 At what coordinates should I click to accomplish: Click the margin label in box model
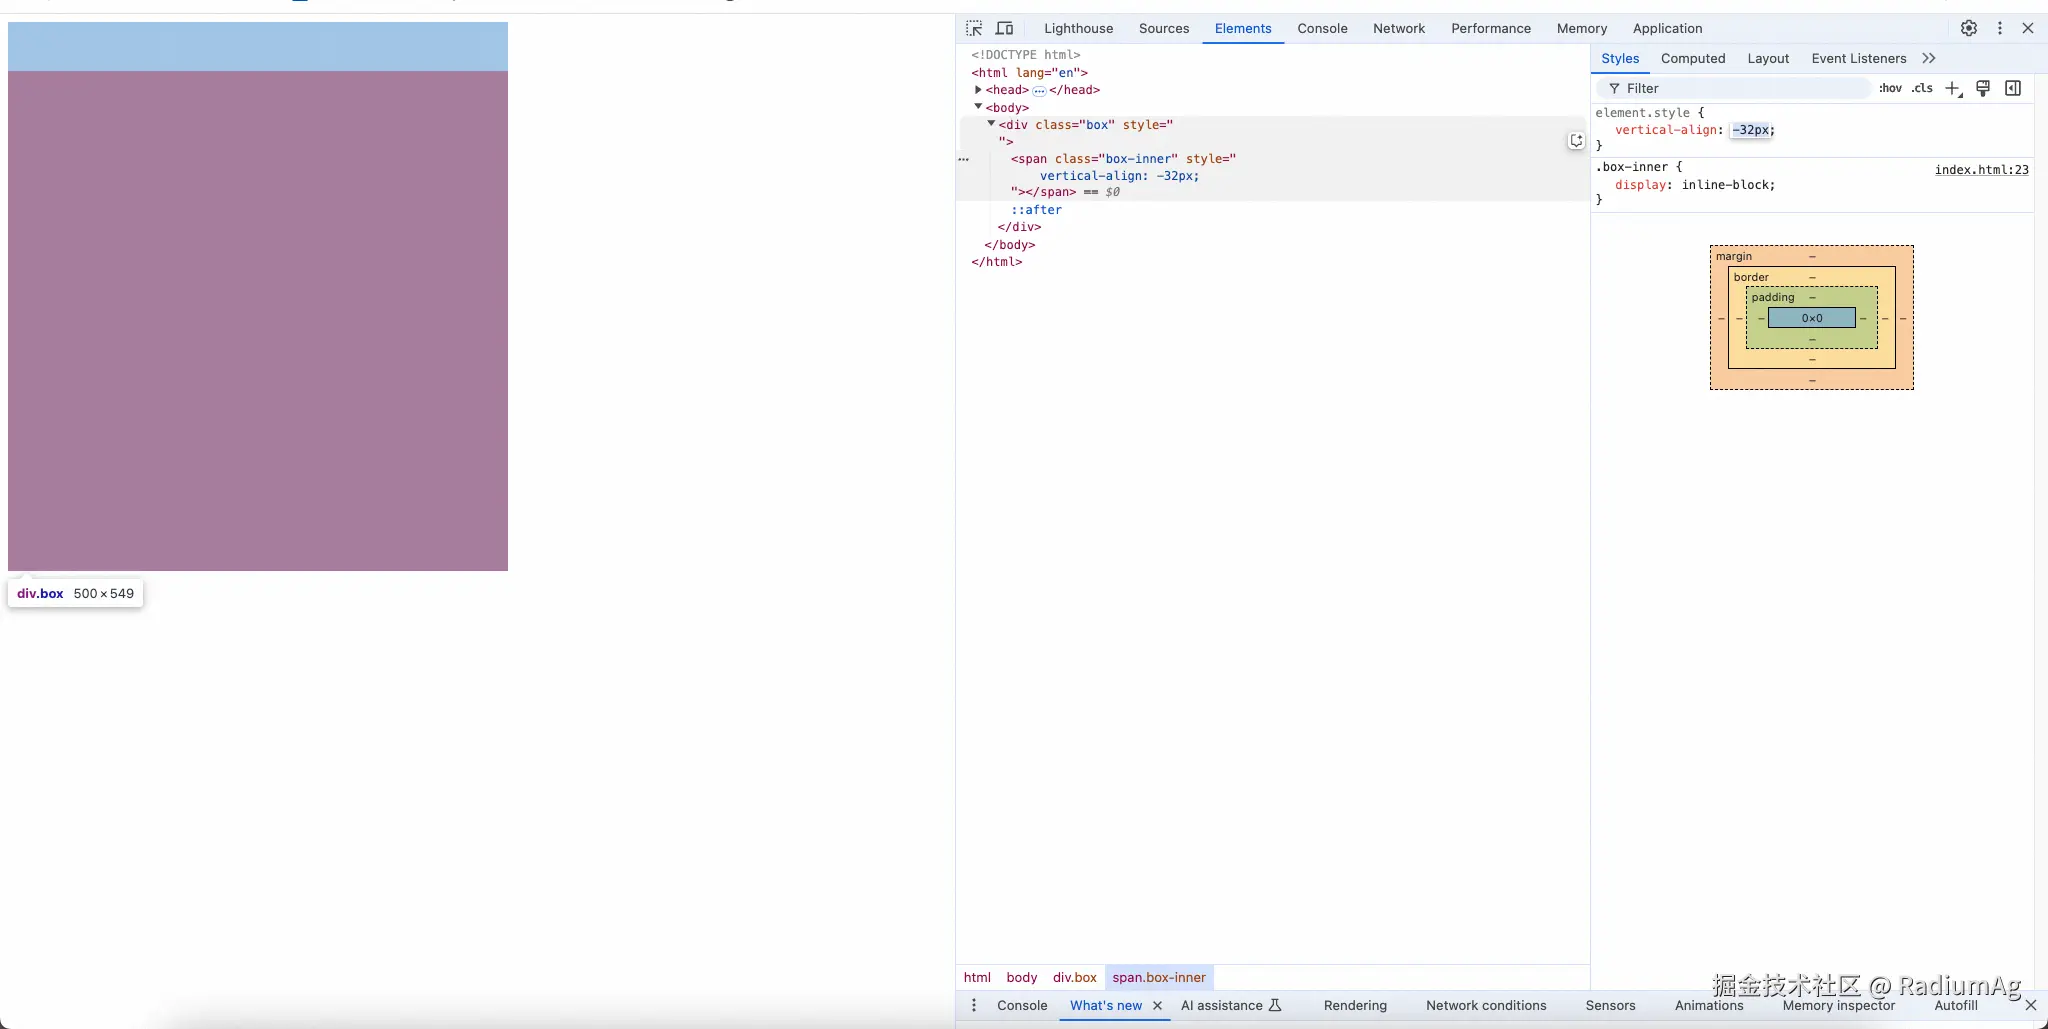[1734, 257]
